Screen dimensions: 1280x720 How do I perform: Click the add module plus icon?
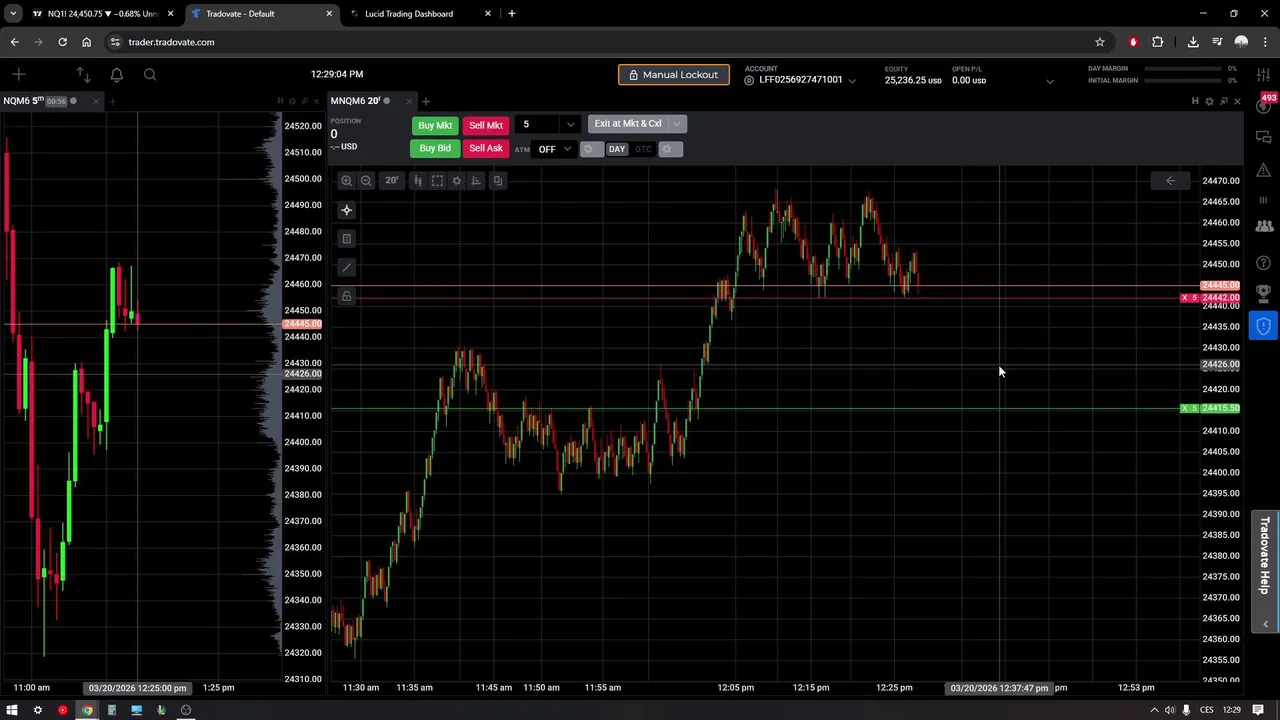19,74
